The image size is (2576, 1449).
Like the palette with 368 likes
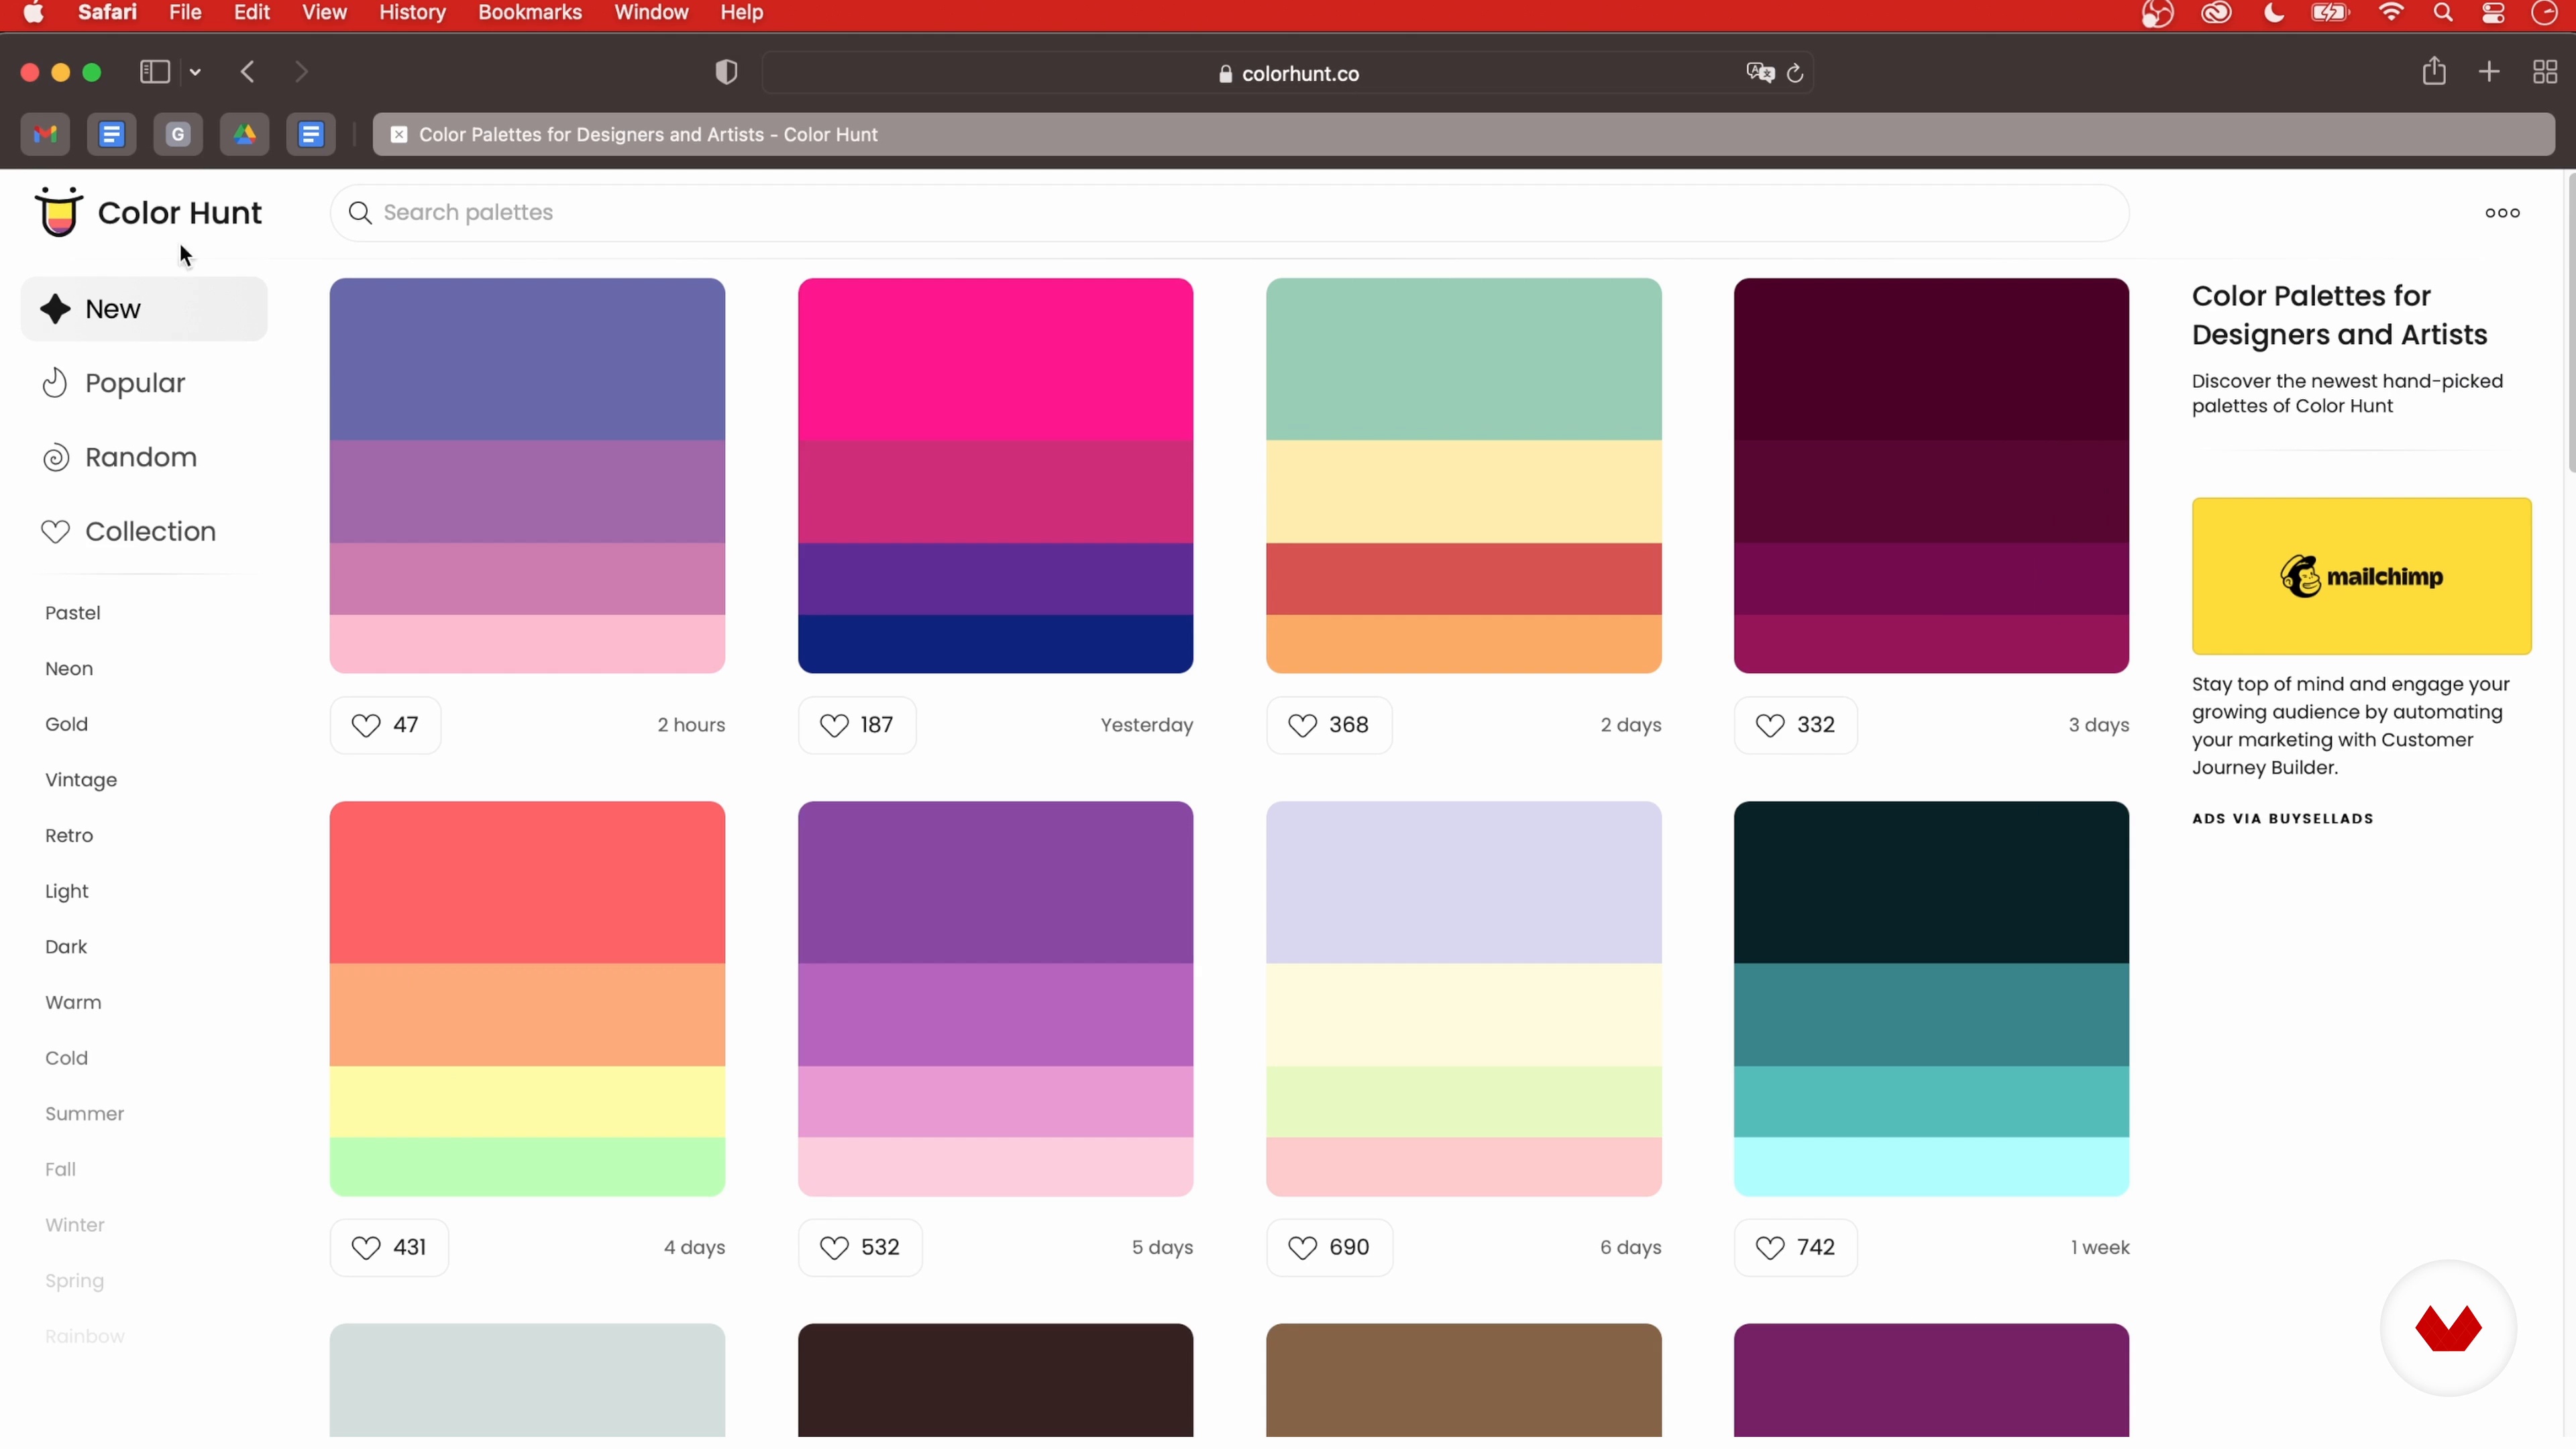[x=1329, y=725]
